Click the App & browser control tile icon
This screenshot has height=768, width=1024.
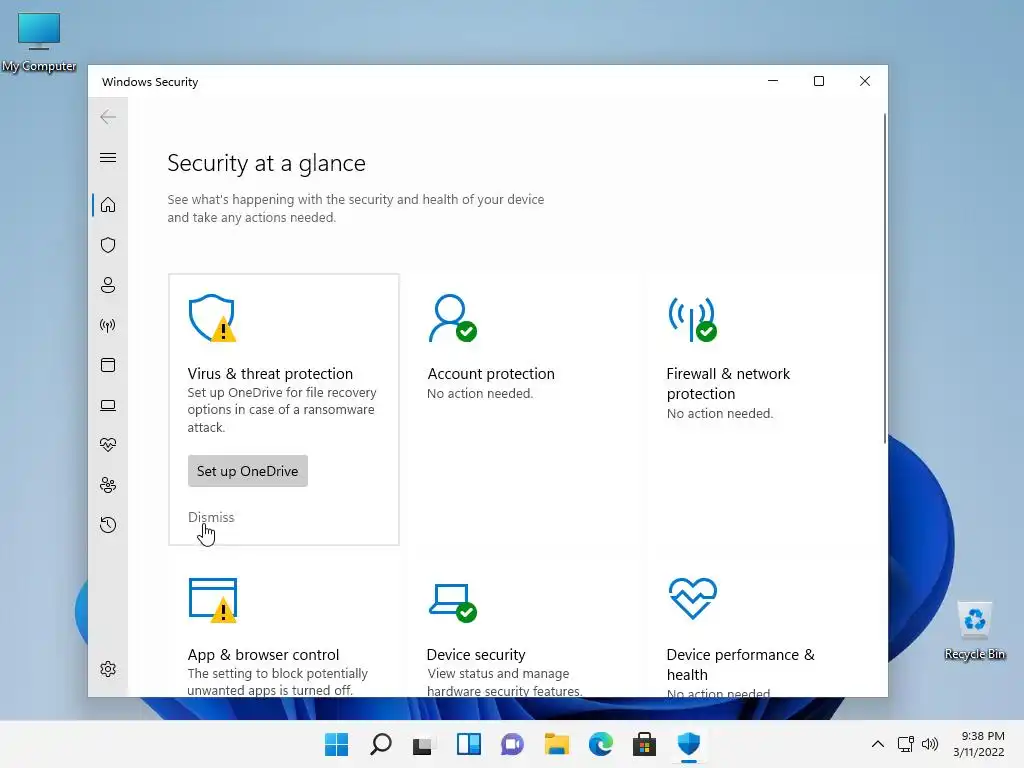click(213, 600)
